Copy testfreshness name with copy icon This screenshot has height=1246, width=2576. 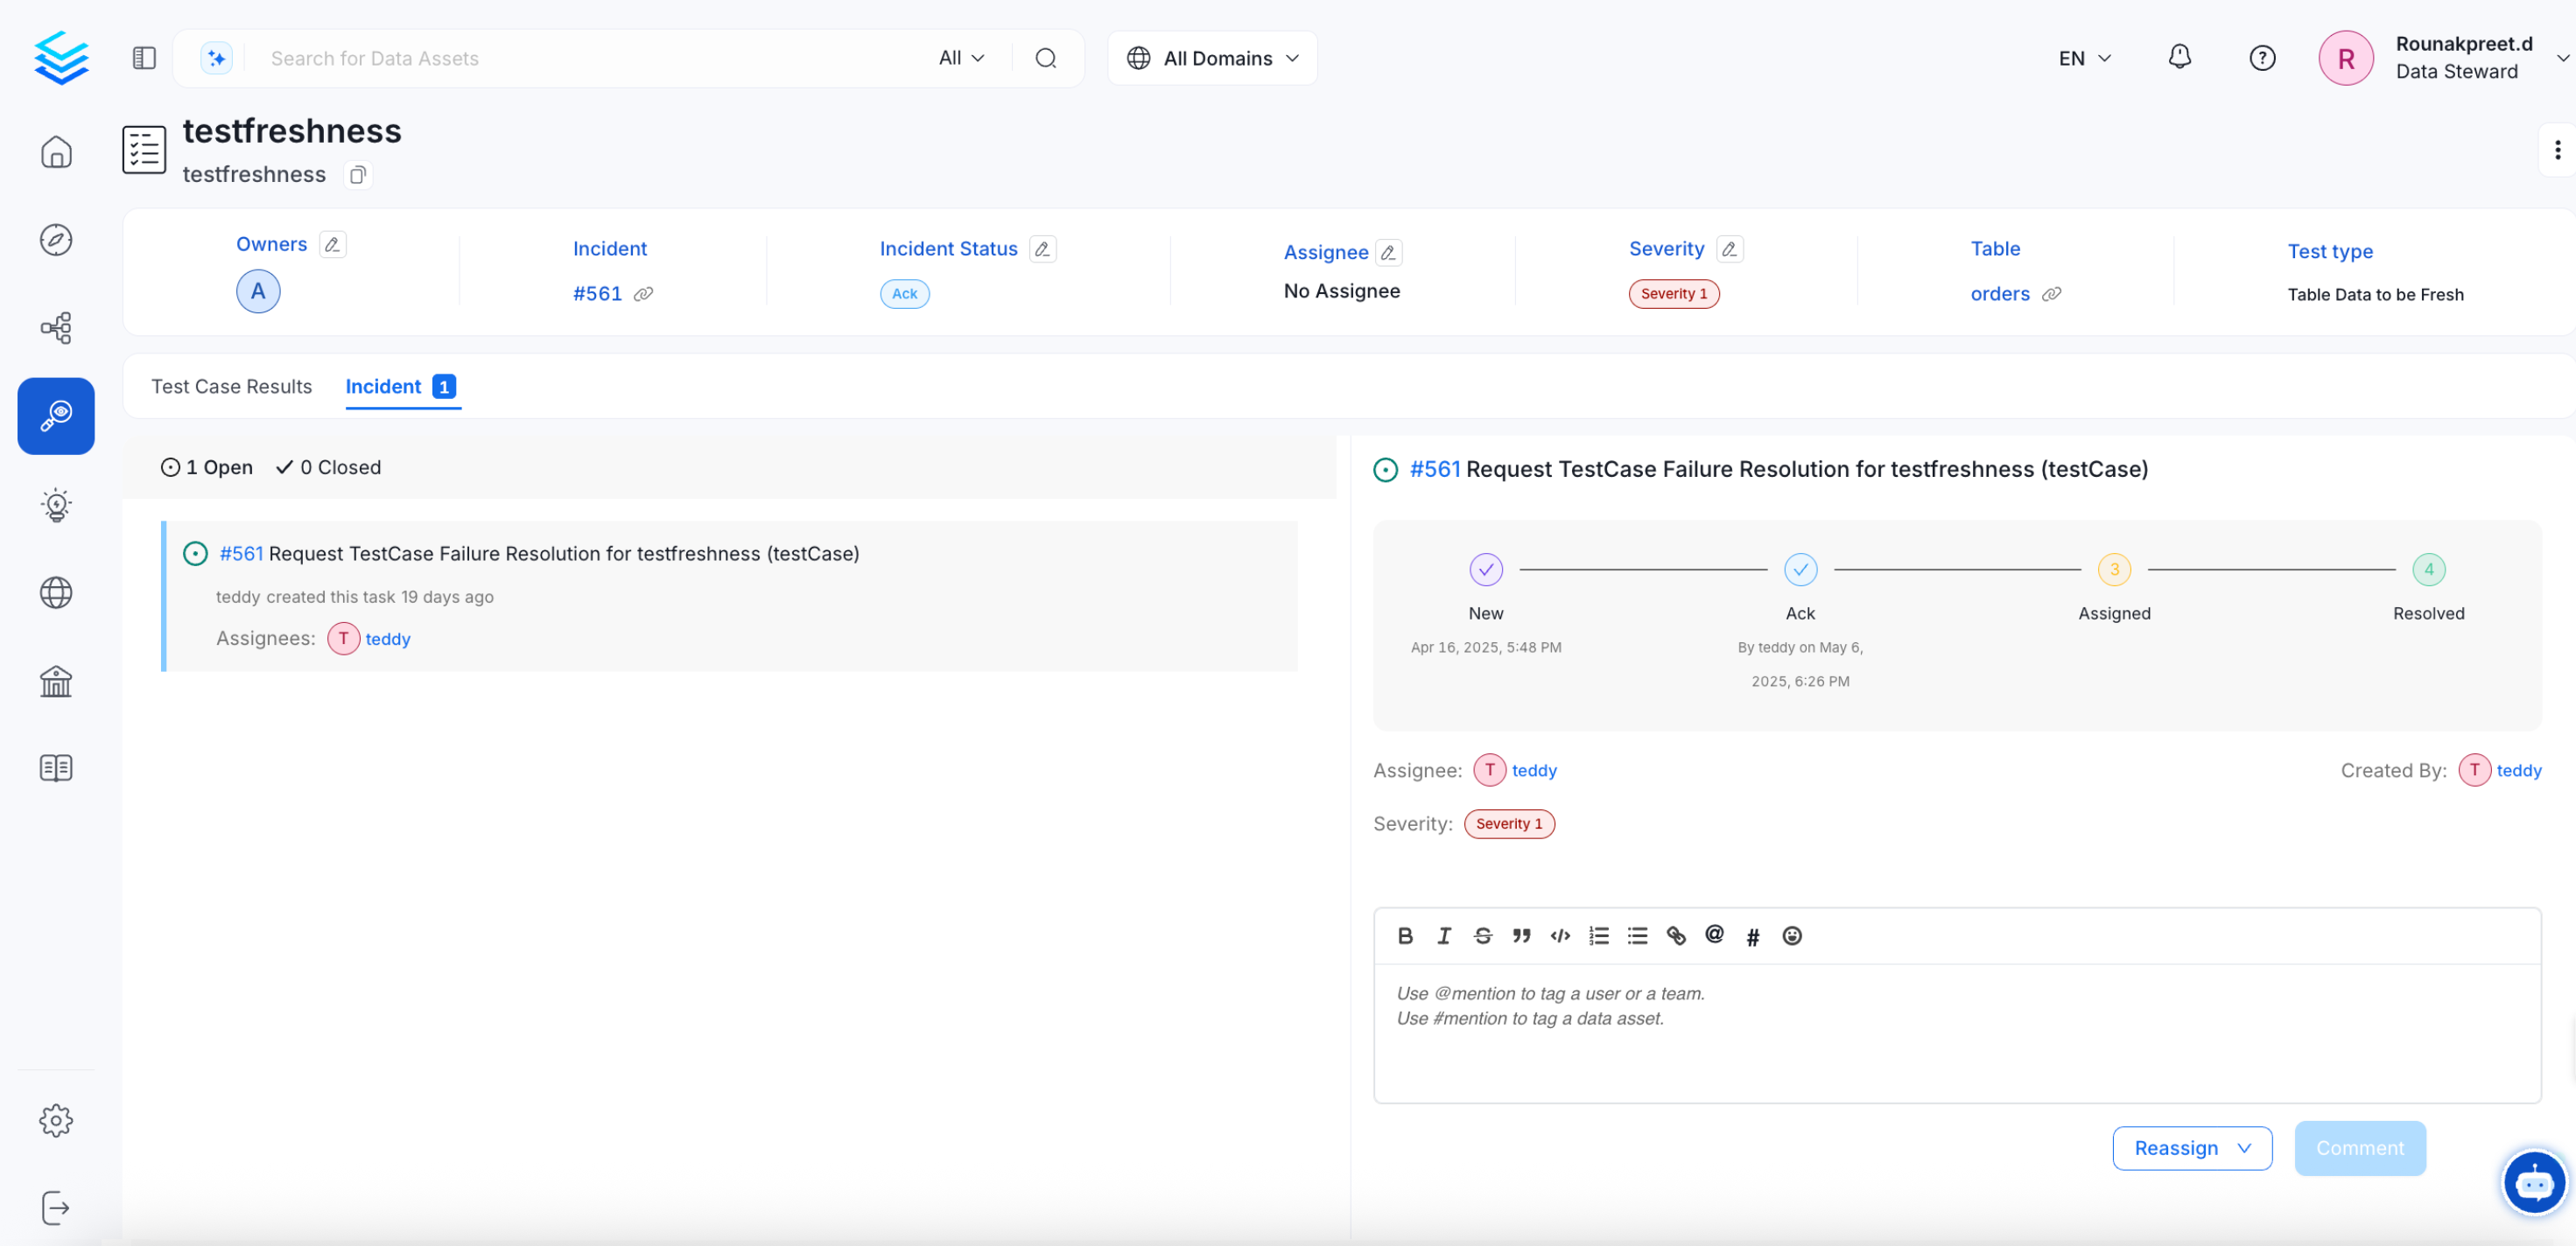[357, 175]
